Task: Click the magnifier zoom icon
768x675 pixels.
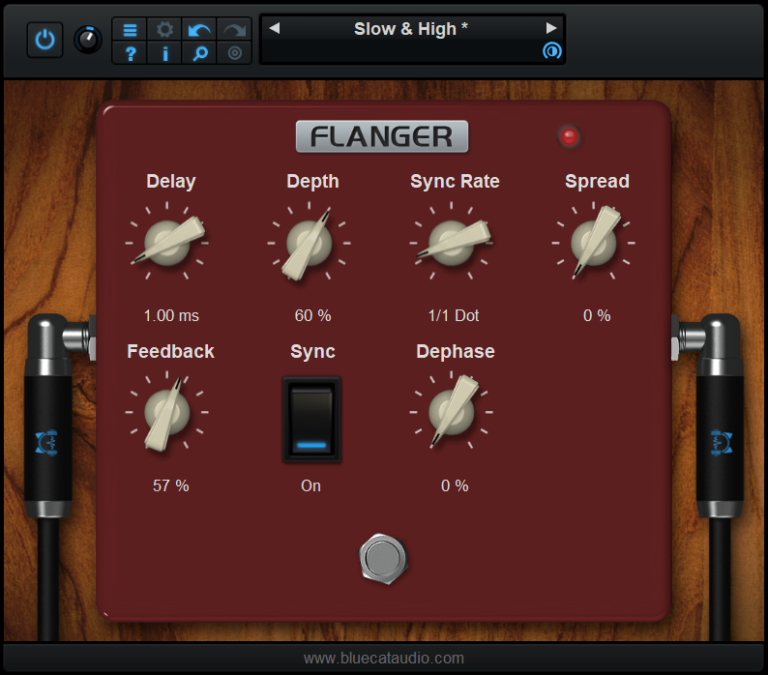Action: pyautogui.click(x=199, y=53)
